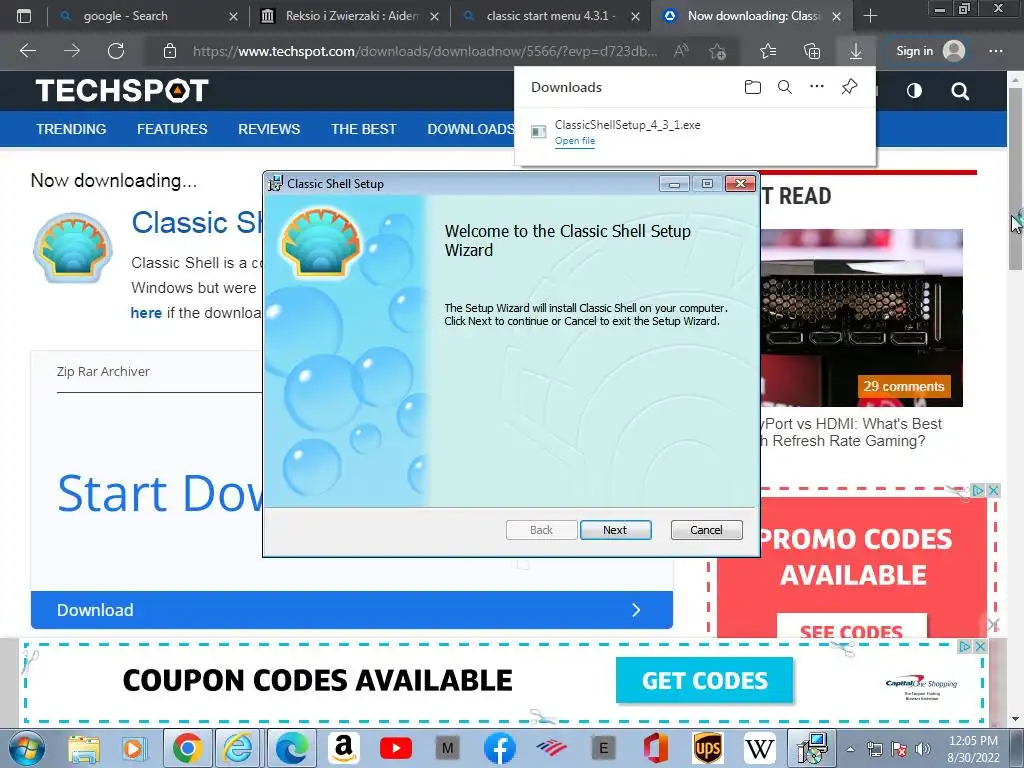This screenshot has width=1024, height=768.
Task: Click the browser Forward arrow
Action: pyautogui.click(x=72, y=51)
